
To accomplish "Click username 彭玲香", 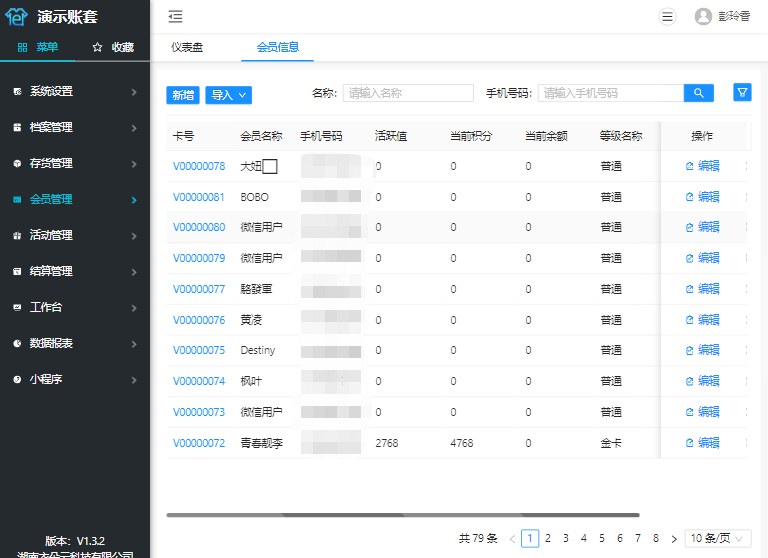I will 734,17.
